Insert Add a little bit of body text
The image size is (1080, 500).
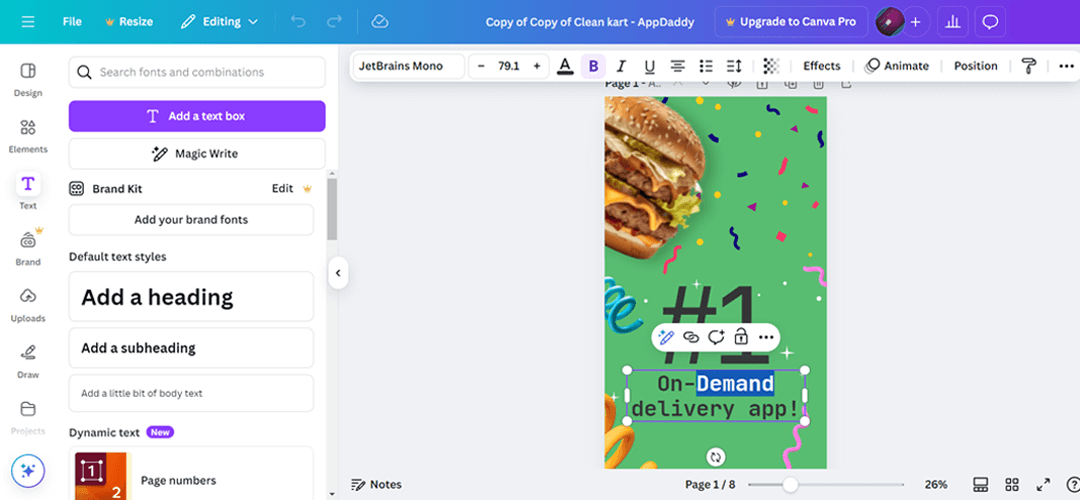191,393
